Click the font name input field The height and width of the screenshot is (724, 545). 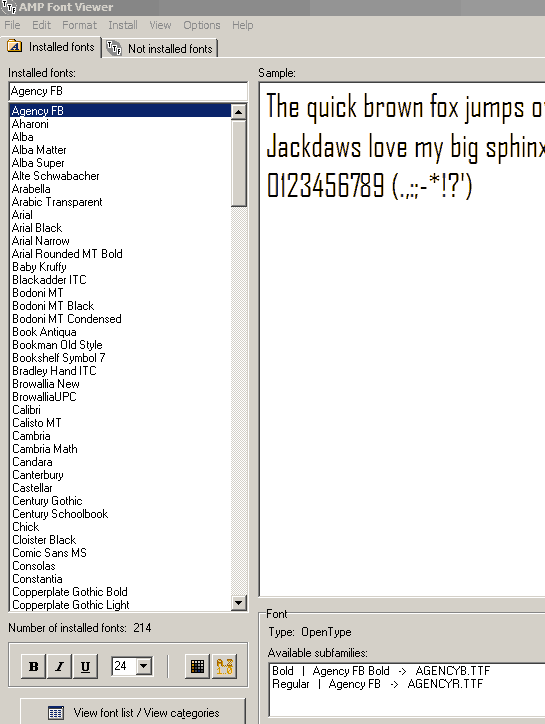[x=128, y=91]
